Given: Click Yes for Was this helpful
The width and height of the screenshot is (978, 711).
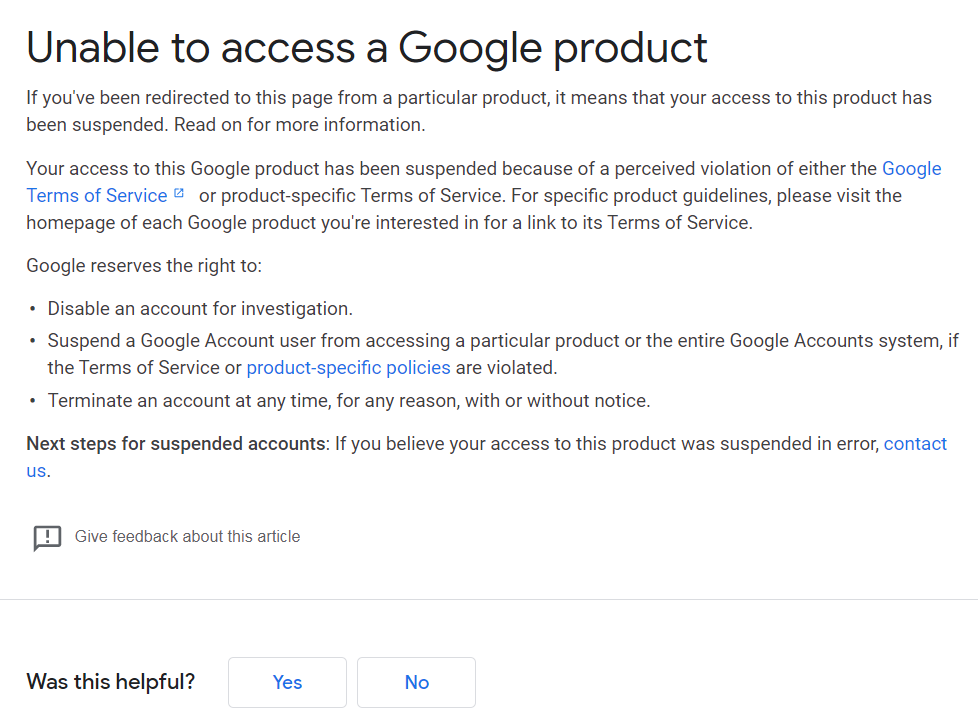Looking at the screenshot, I should point(287,682).
